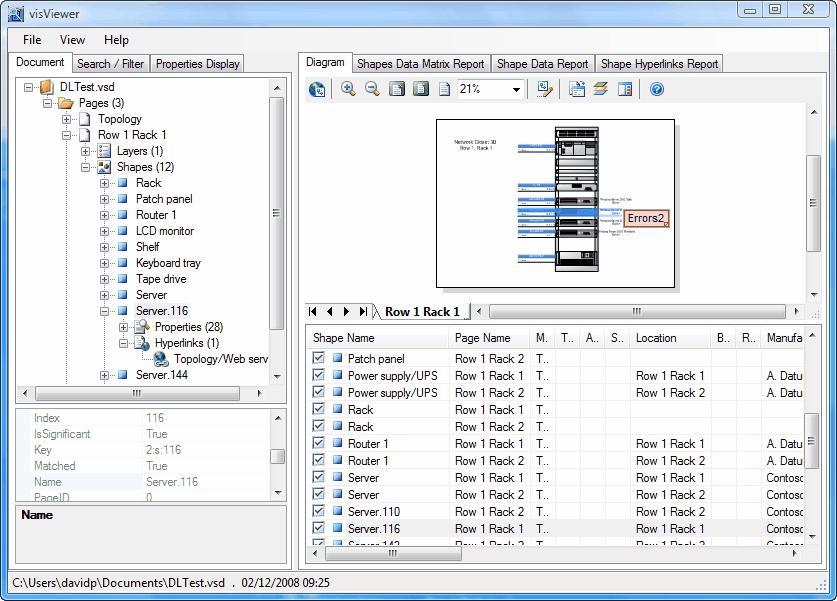Click the Manufa column header
The image size is (837, 601).
coord(783,338)
